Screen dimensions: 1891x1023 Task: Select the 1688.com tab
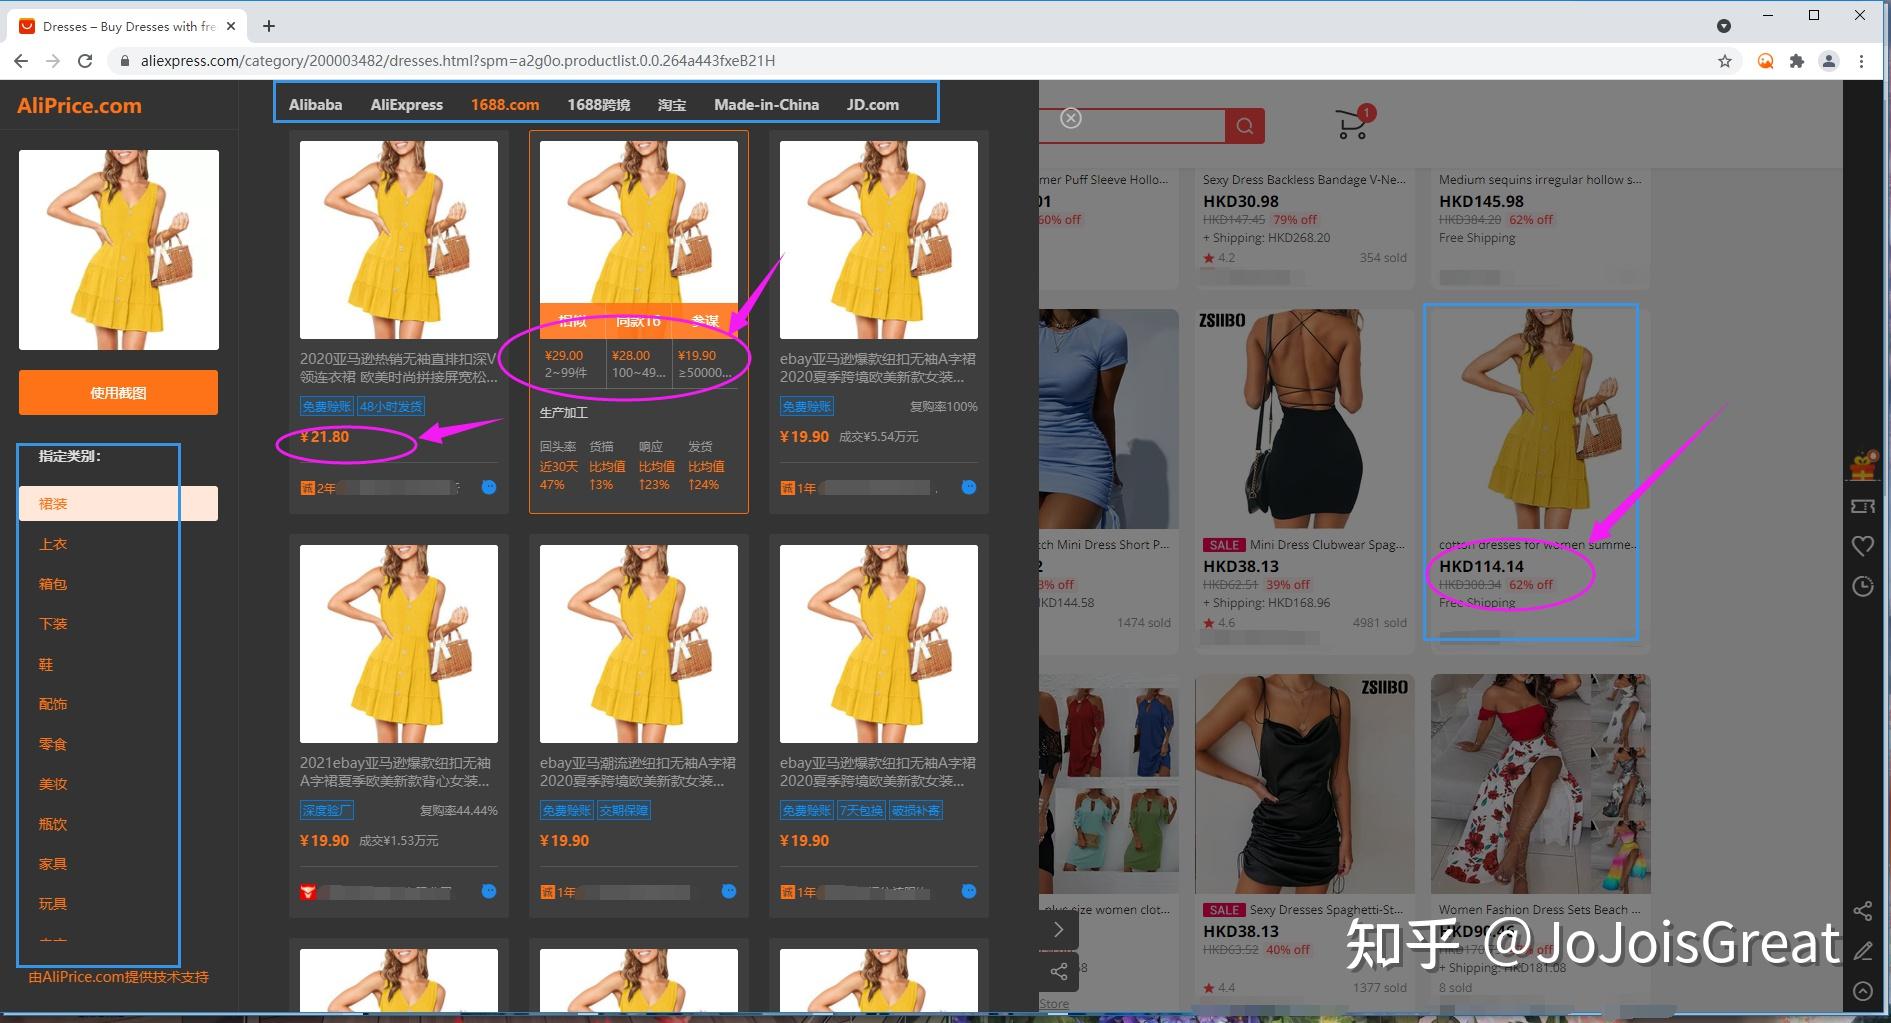tap(505, 104)
